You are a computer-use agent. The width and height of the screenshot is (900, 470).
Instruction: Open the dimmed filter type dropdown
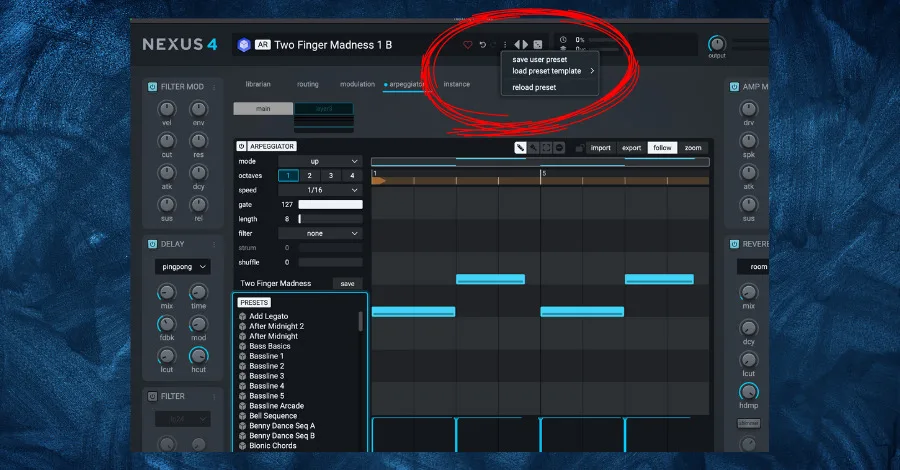pos(183,419)
